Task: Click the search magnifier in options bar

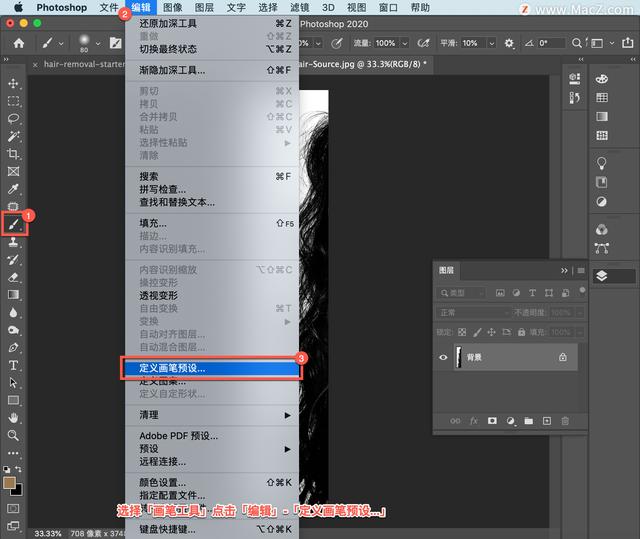Action: (x=576, y=43)
